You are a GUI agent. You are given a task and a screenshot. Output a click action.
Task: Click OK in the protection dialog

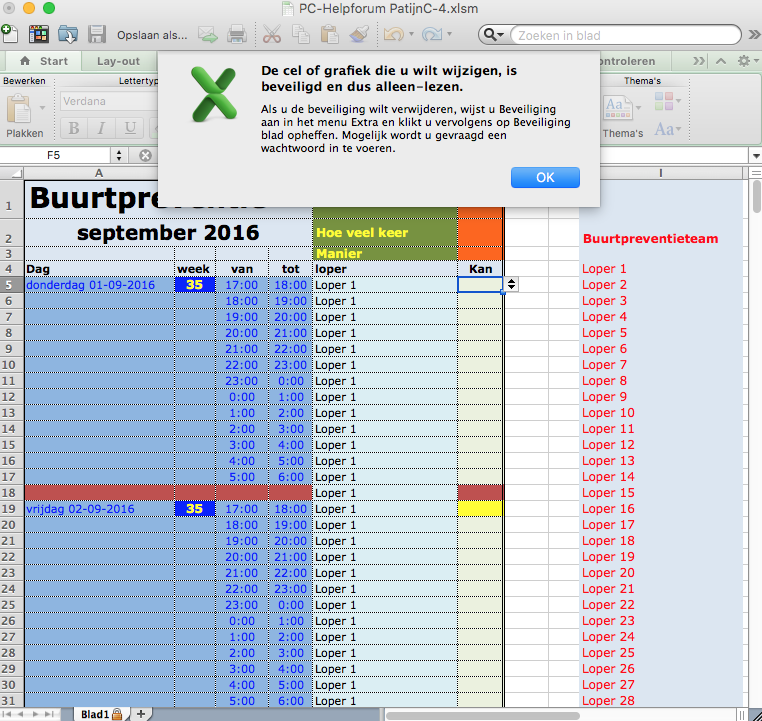pyautogui.click(x=545, y=178)
